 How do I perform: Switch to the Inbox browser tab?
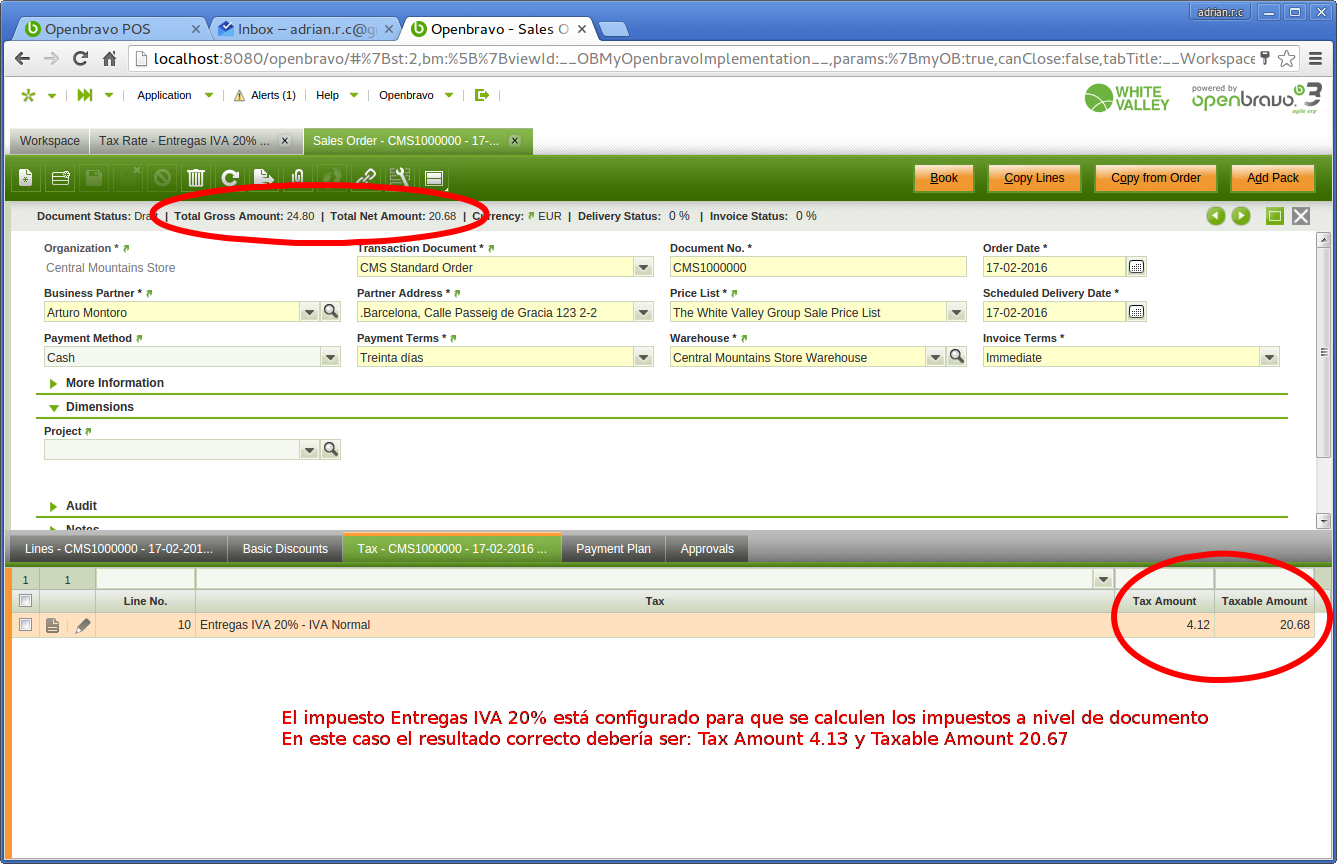point(305,29)
